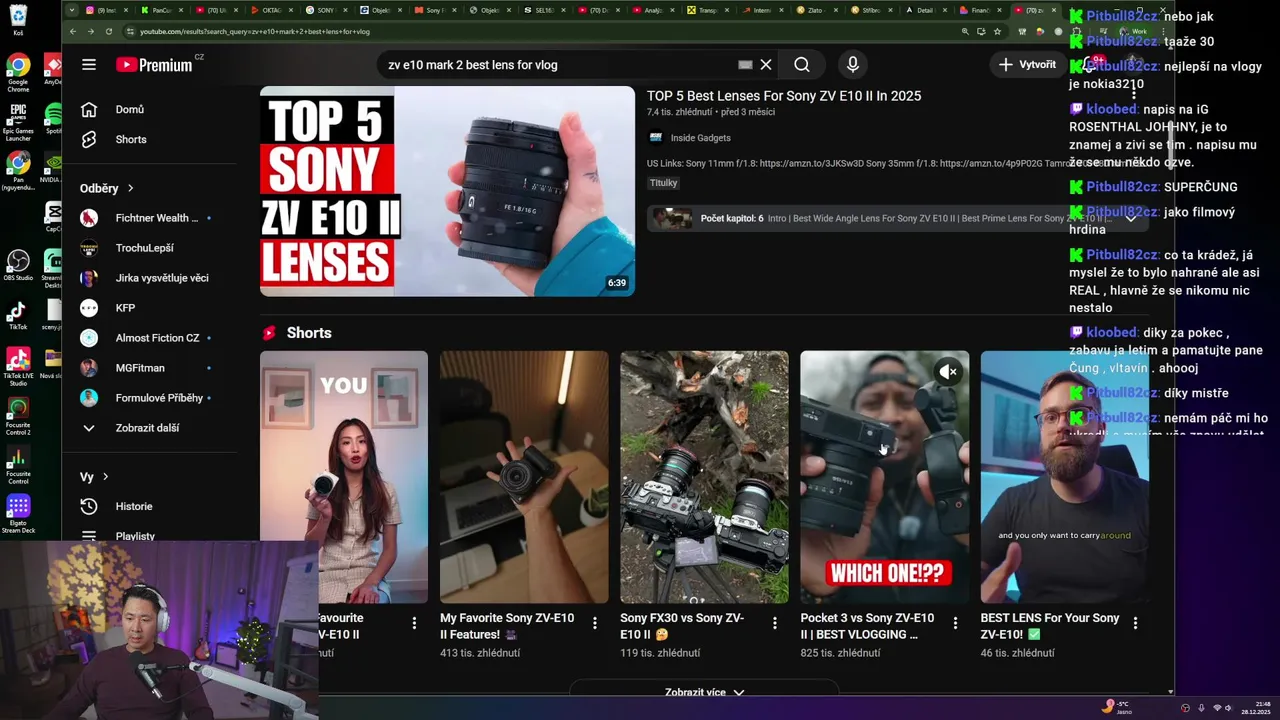Click the Chrome address bar URL
This screenshot has height=720, width=1280.
[255, 31]
